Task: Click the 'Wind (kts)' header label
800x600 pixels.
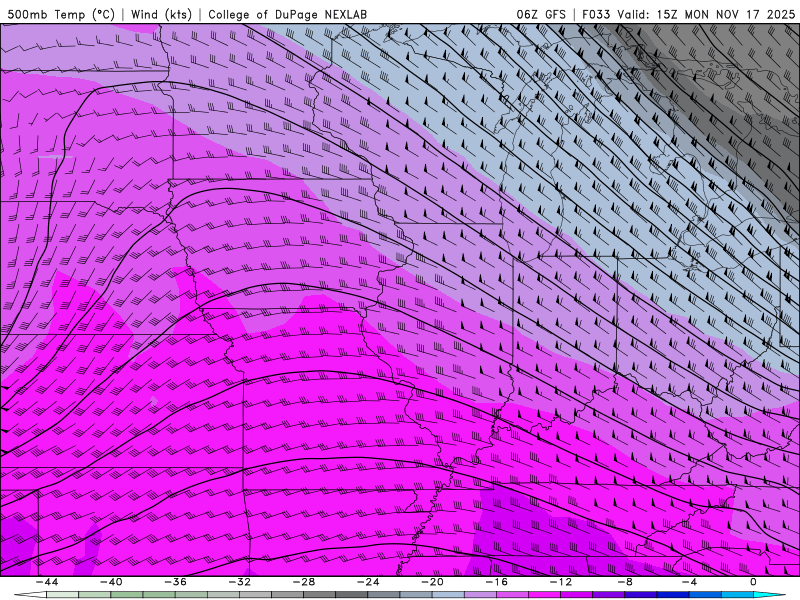Action: 161,14
